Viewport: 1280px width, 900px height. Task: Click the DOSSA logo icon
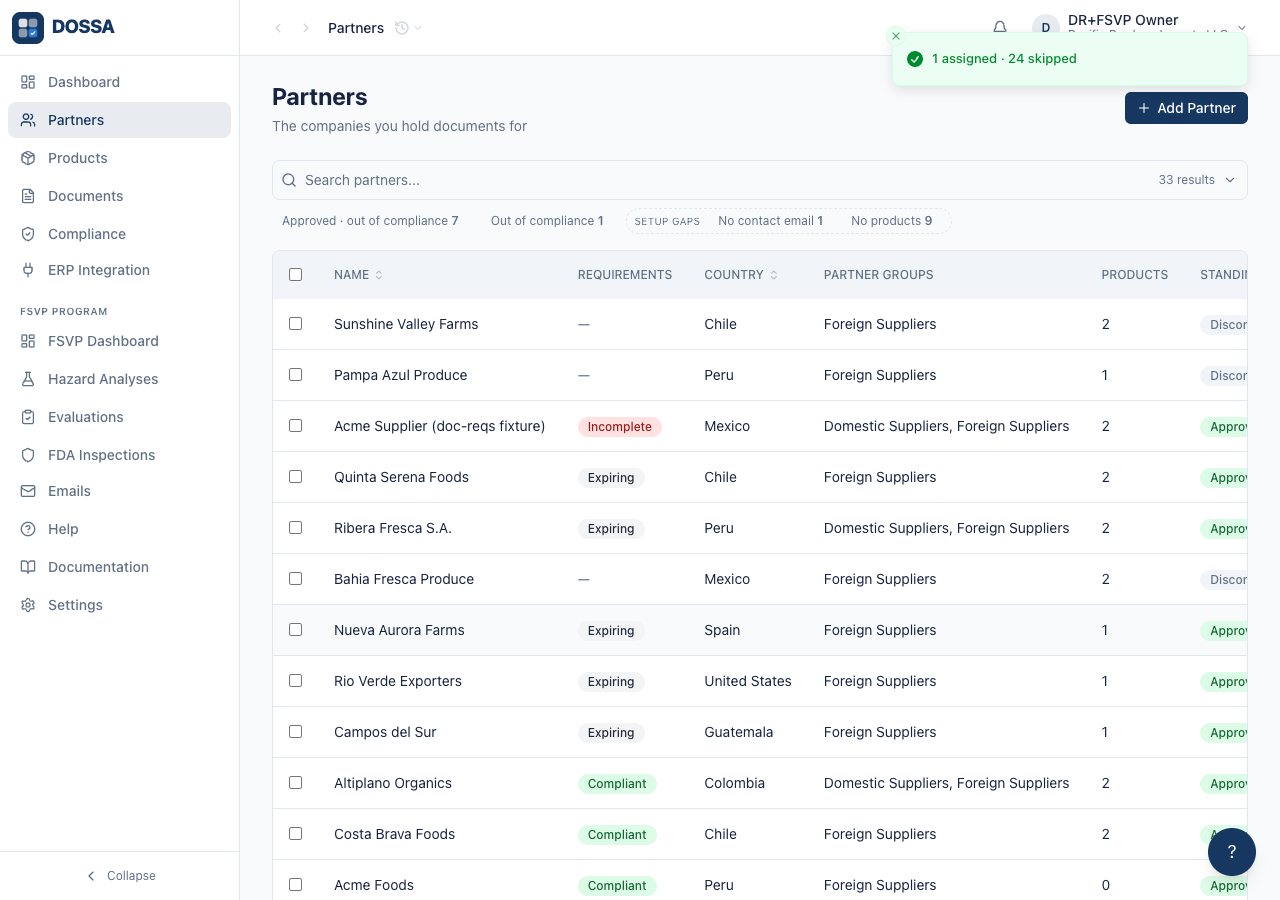[28, 28]
